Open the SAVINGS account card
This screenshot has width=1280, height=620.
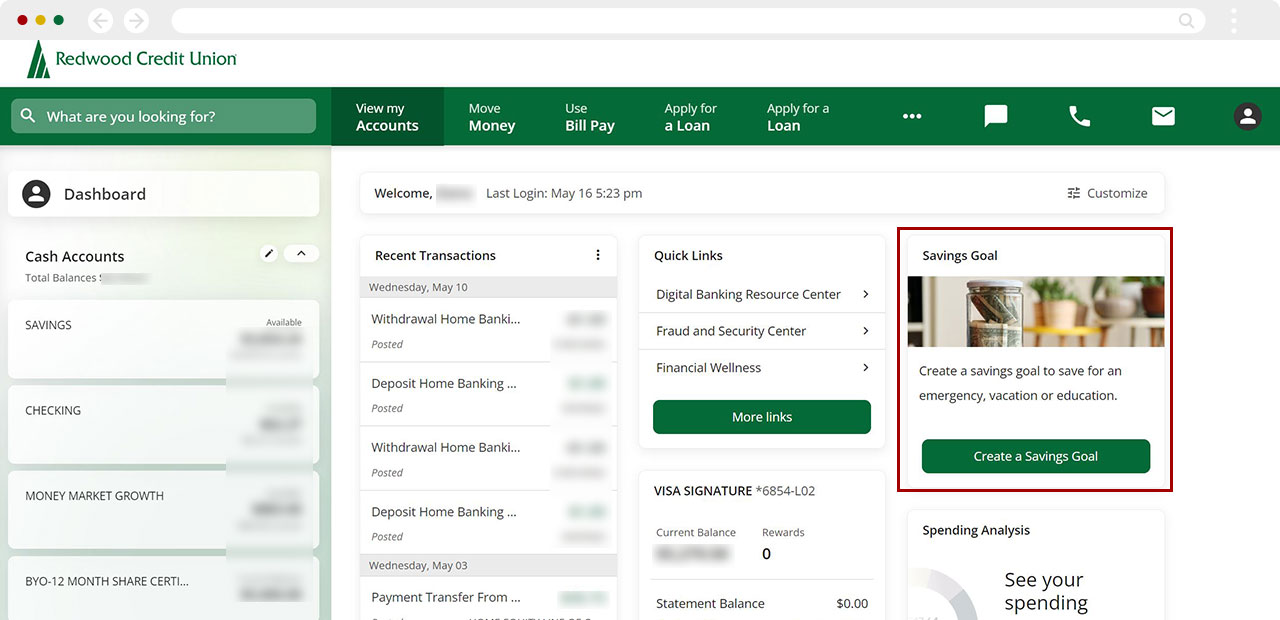pos(164,340)
